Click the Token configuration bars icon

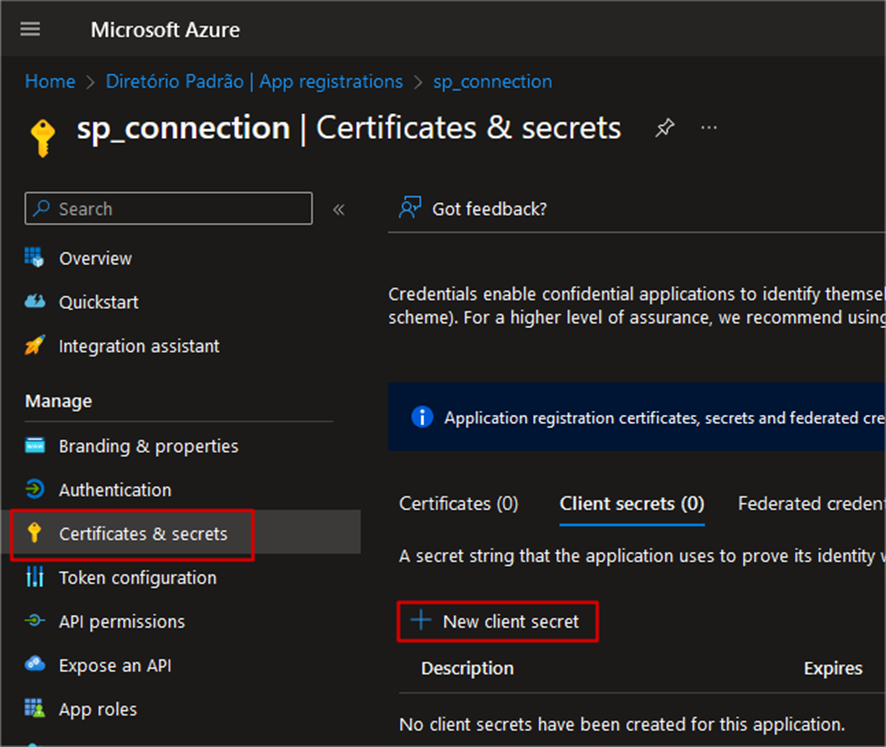(x=34, y=576)
